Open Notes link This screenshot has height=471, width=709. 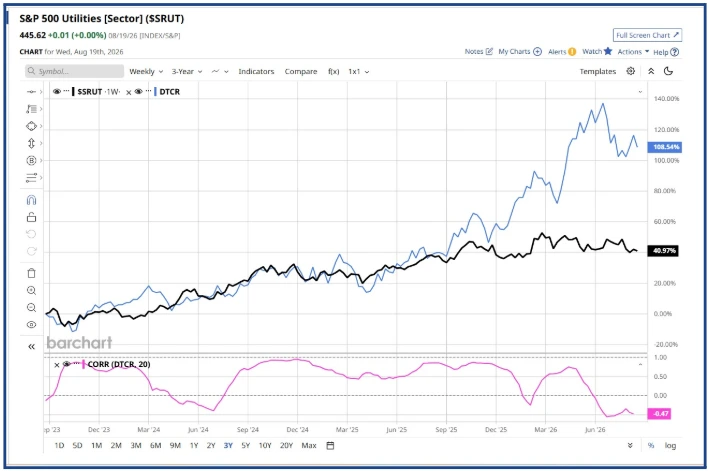click(479, 52)
